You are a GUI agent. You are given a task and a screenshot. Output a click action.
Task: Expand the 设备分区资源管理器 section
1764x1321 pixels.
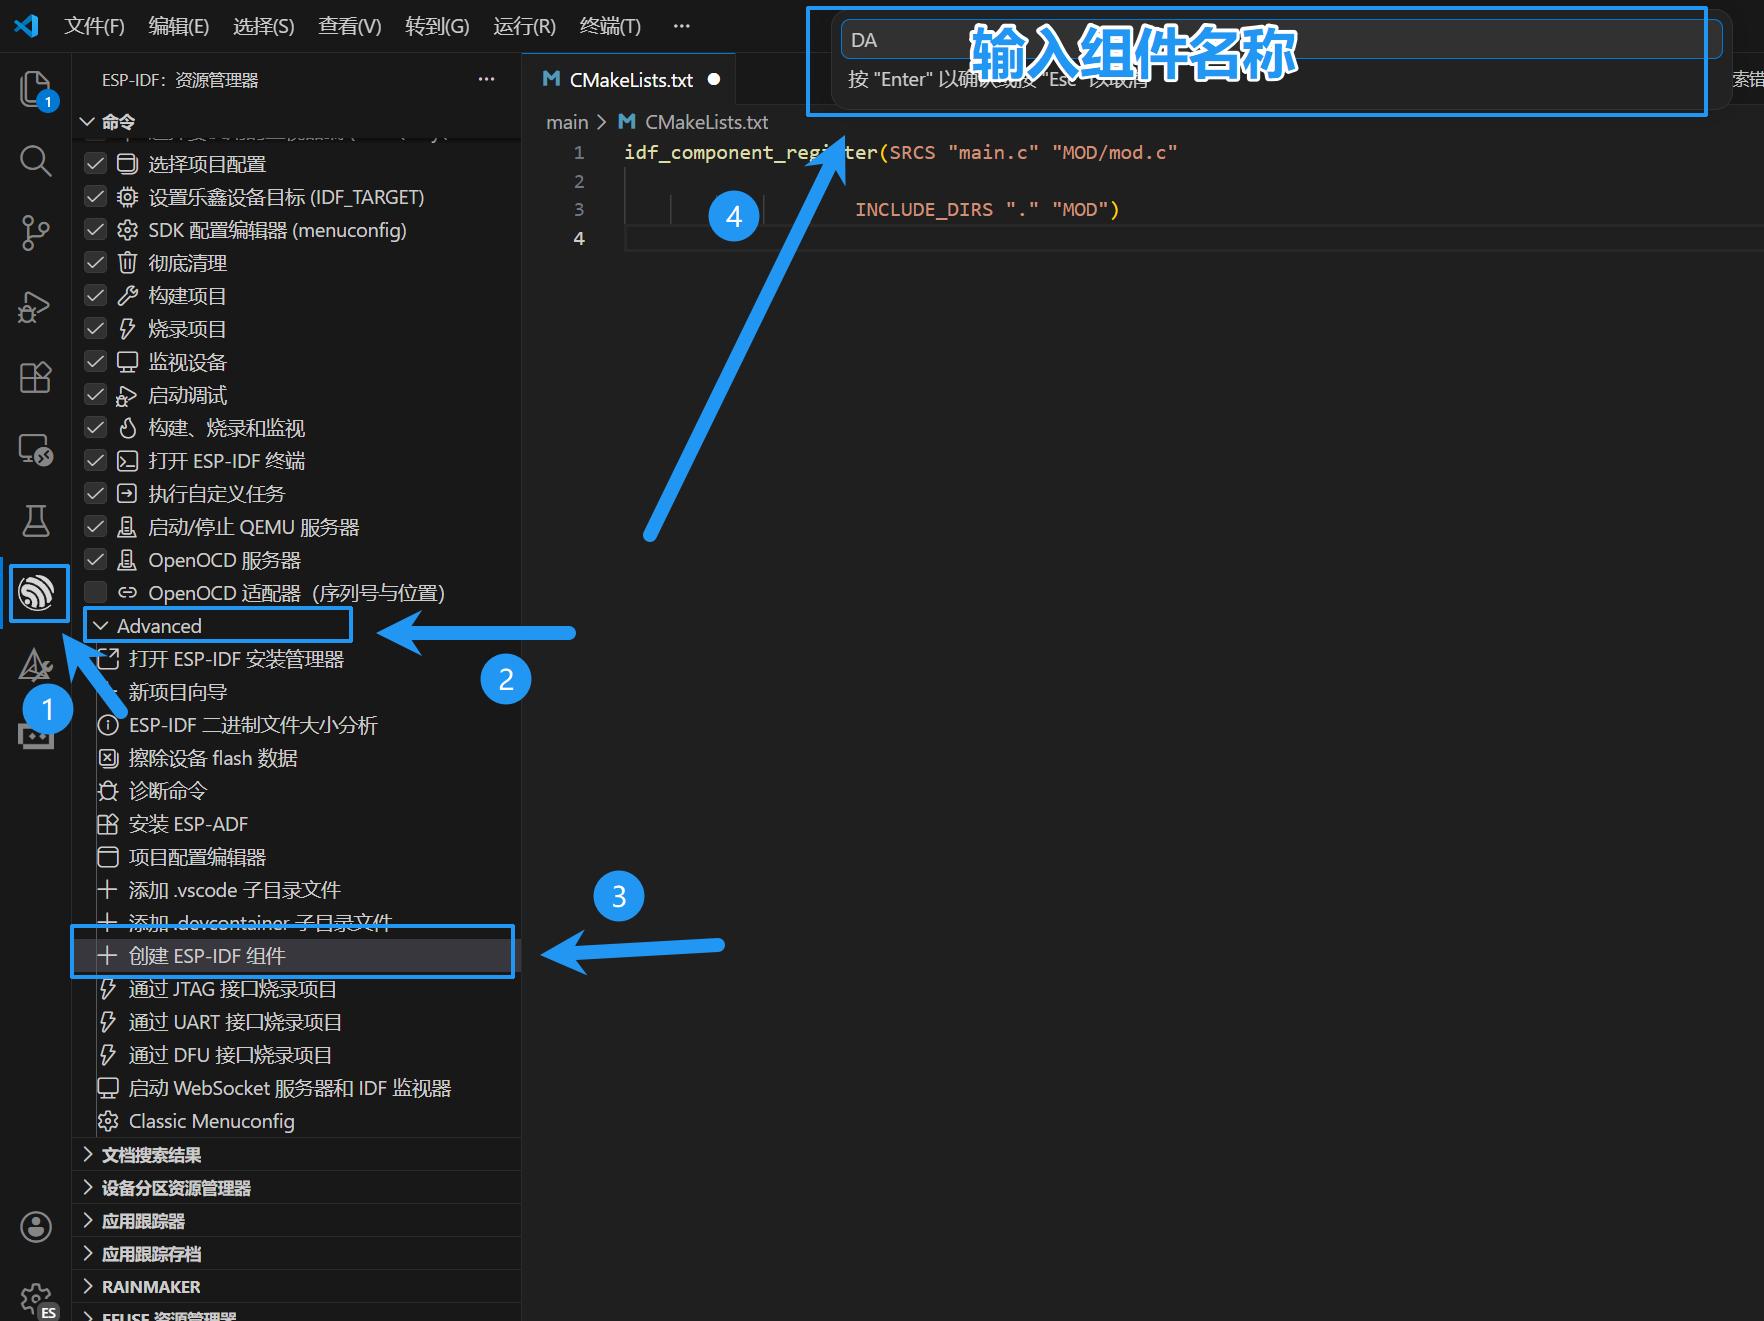tap(298, 1188)
